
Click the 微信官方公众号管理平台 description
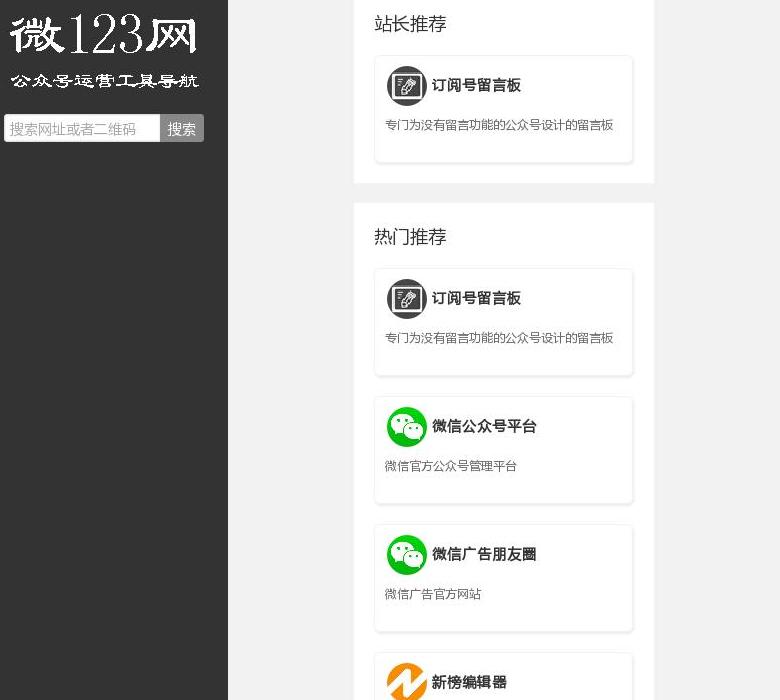(x=451, y=466)
